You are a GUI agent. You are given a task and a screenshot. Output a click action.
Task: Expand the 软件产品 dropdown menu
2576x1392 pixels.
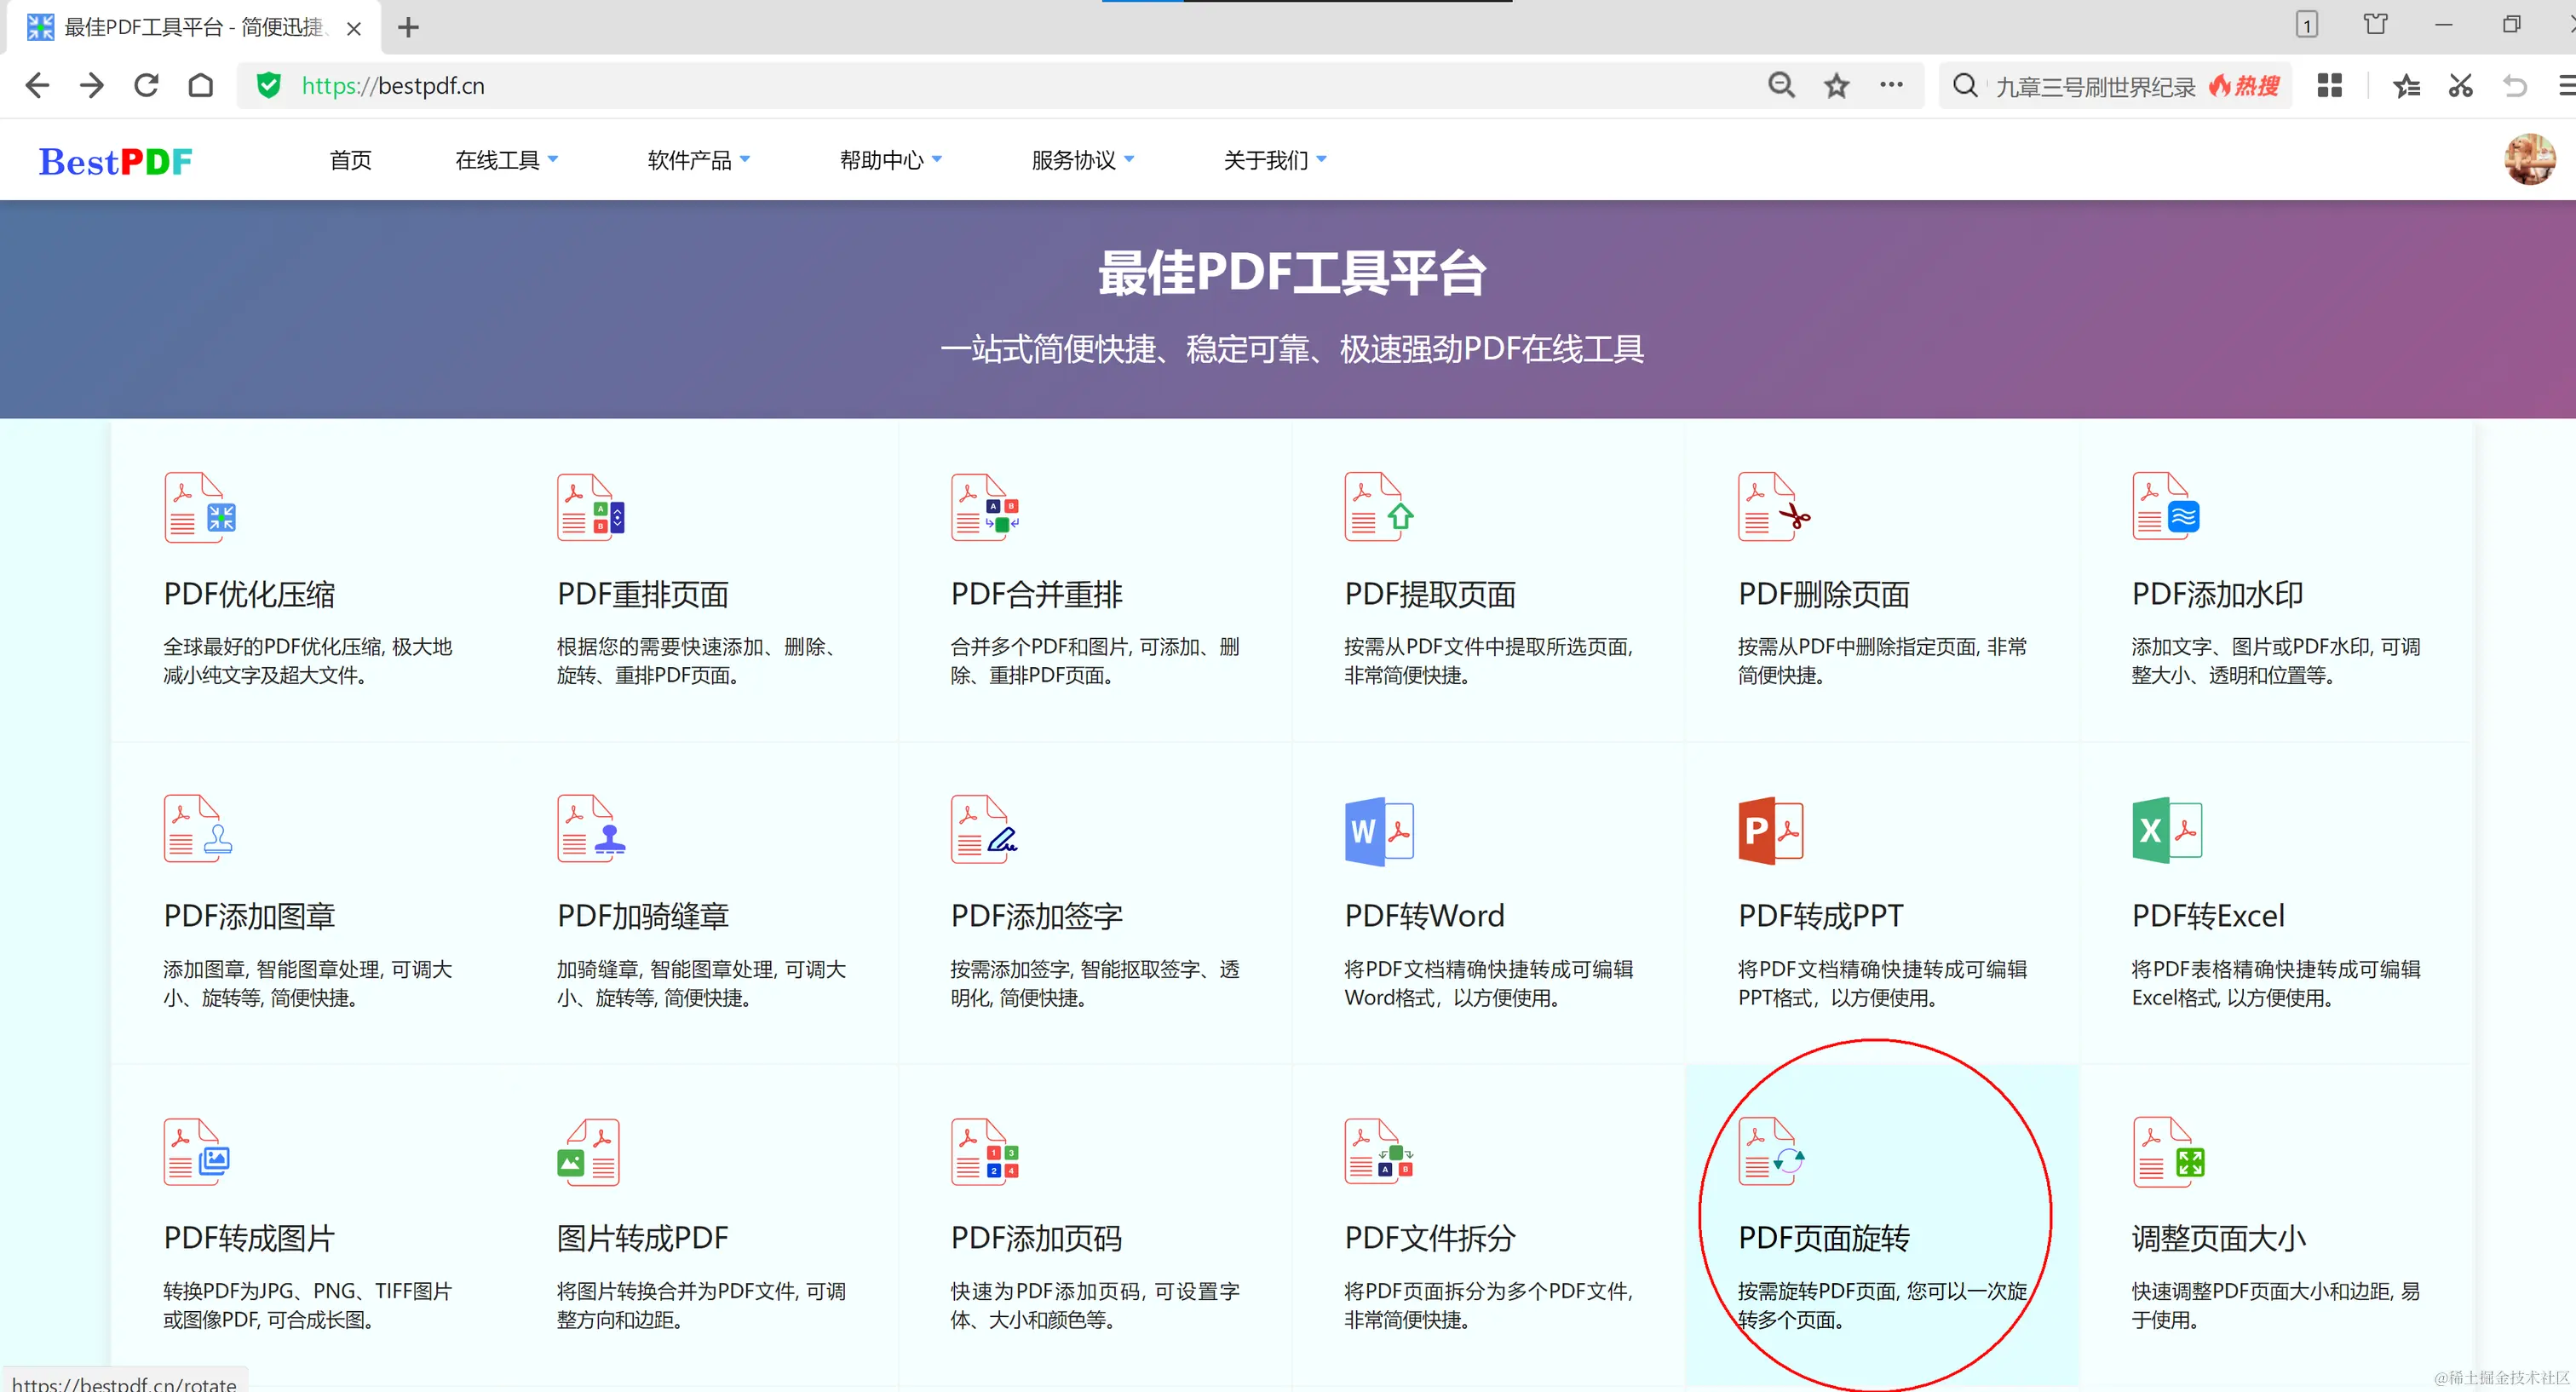click(x=698, y=160)
